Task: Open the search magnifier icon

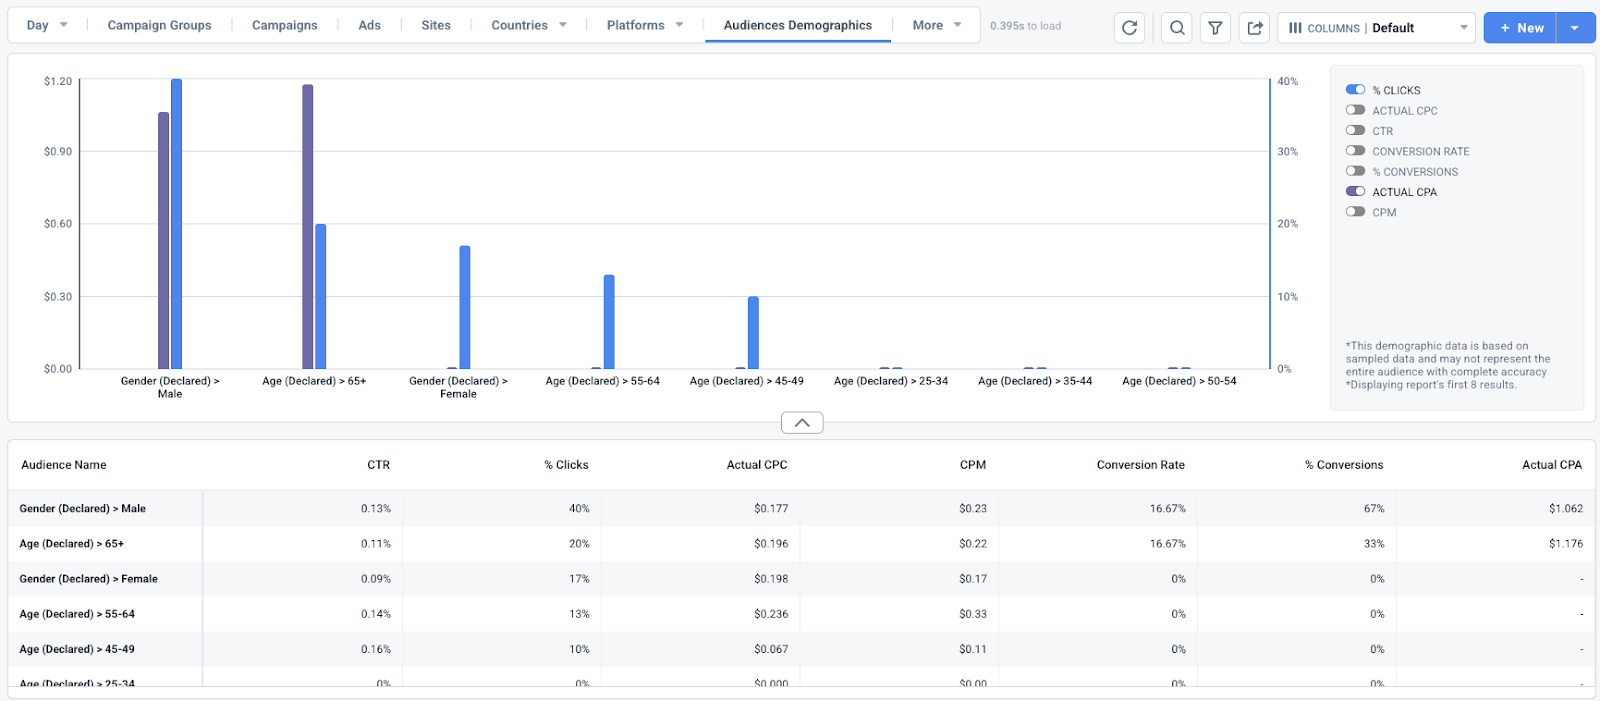Action: (x=1177, y=28)
